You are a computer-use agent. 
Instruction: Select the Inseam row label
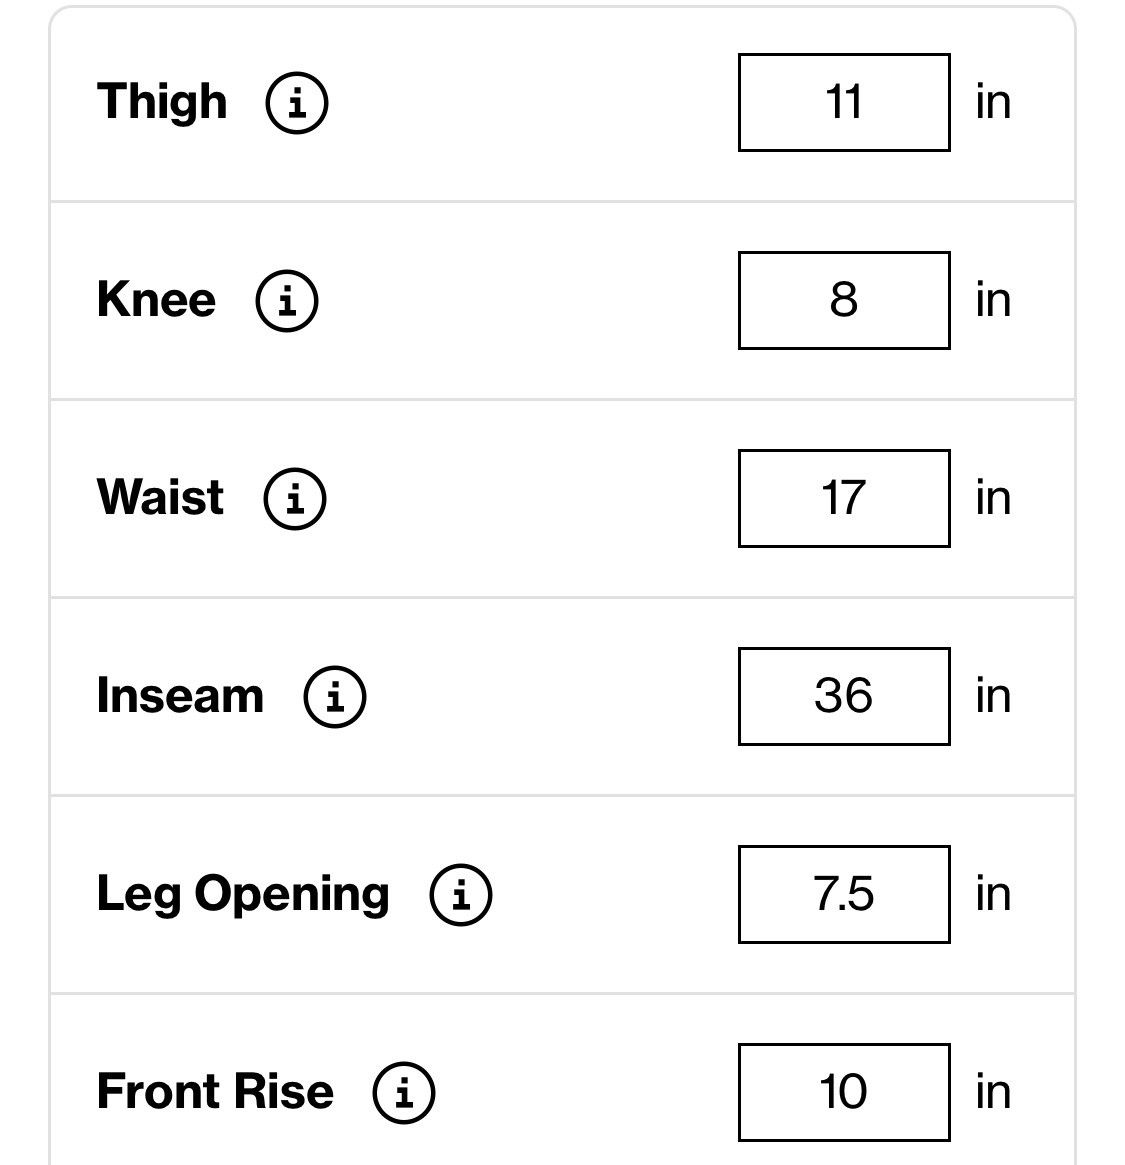(180, 696)
